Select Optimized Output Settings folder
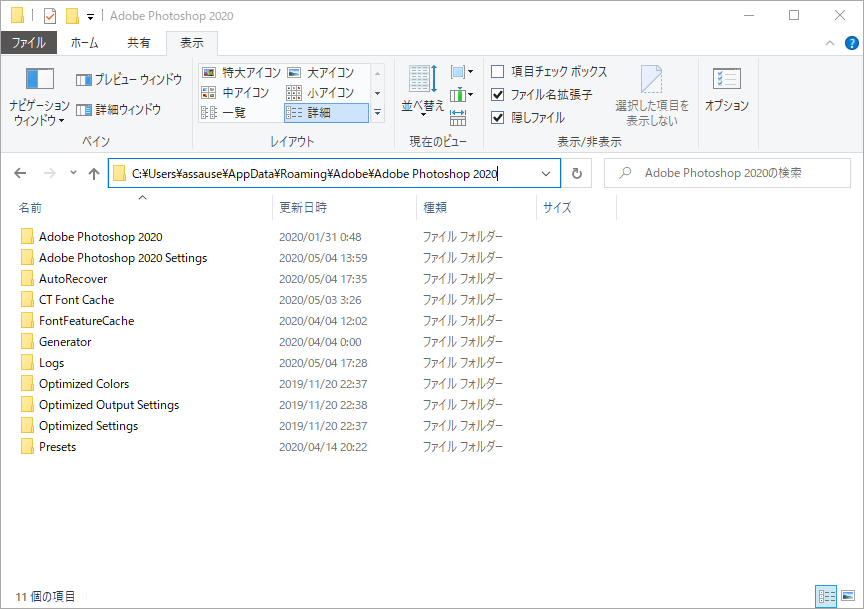 point(100,405)
